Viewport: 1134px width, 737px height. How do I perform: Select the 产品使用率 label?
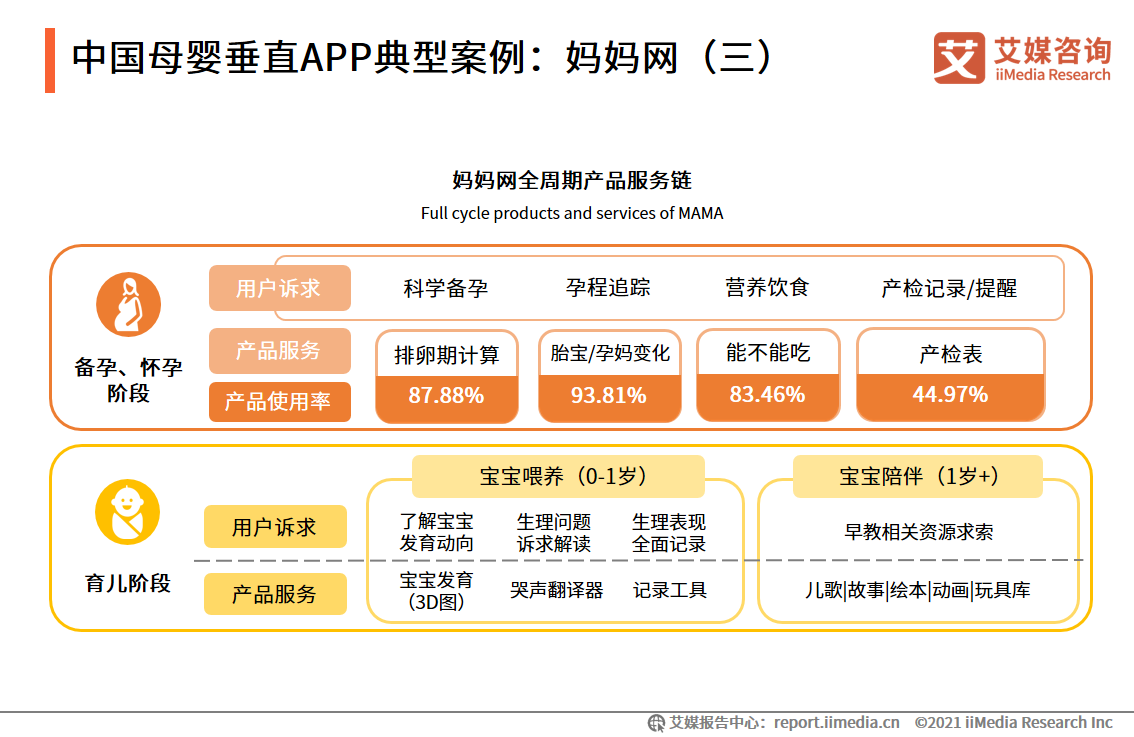click(280, 401)
